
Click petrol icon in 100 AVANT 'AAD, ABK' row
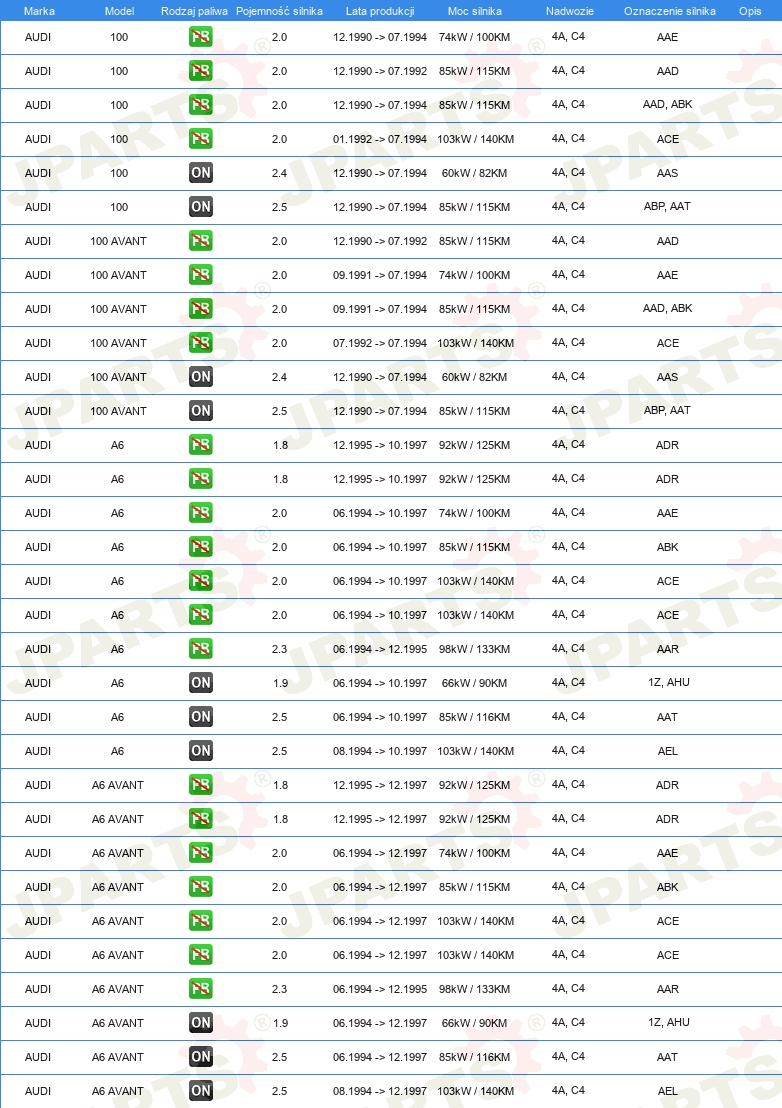[201, 308]
